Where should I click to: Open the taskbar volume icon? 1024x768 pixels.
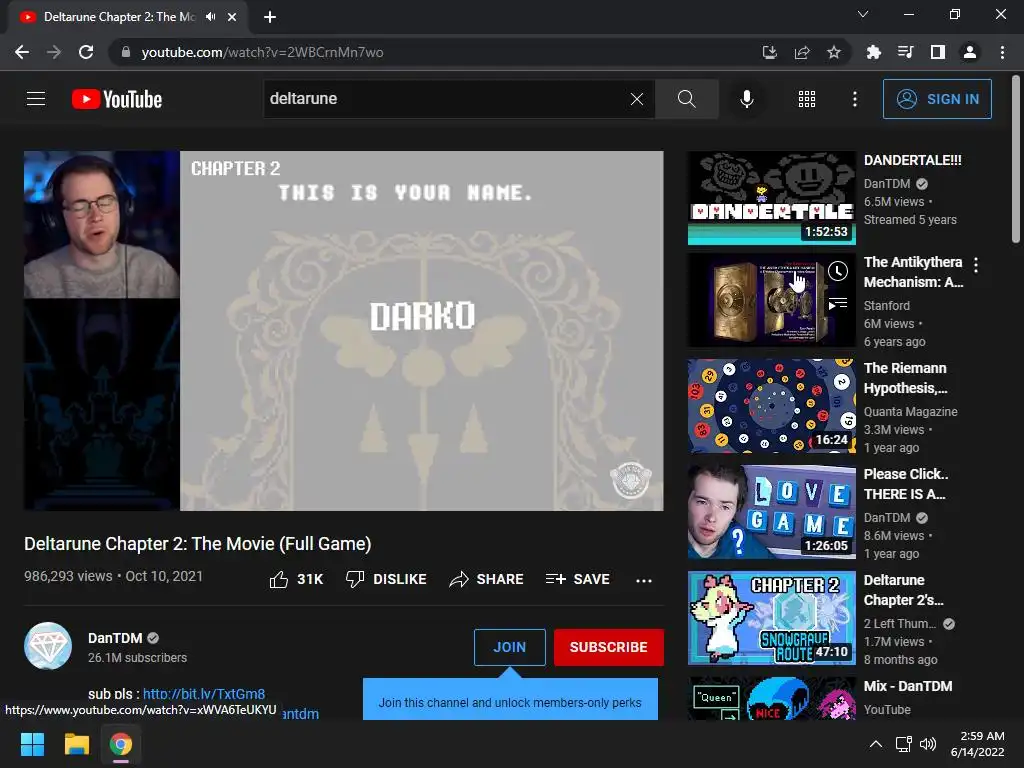pyautogui.click(x=927, y=744)
